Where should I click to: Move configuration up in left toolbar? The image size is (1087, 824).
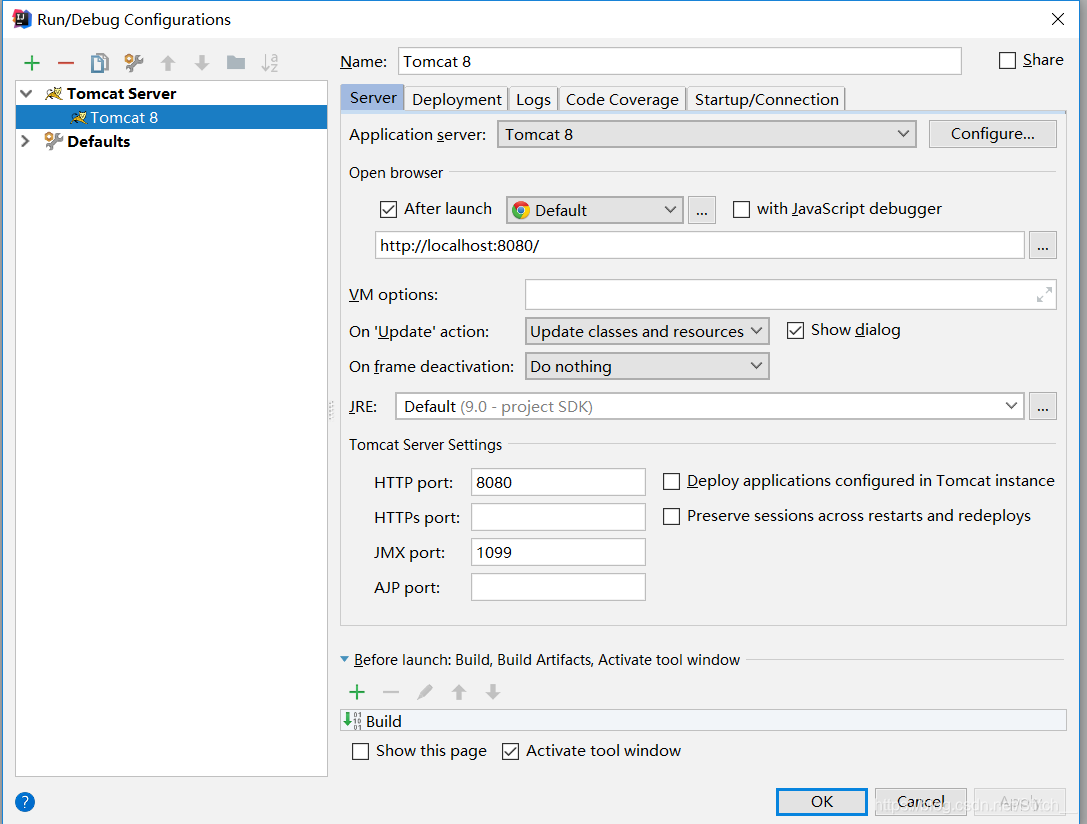click(x=168, y=63)
